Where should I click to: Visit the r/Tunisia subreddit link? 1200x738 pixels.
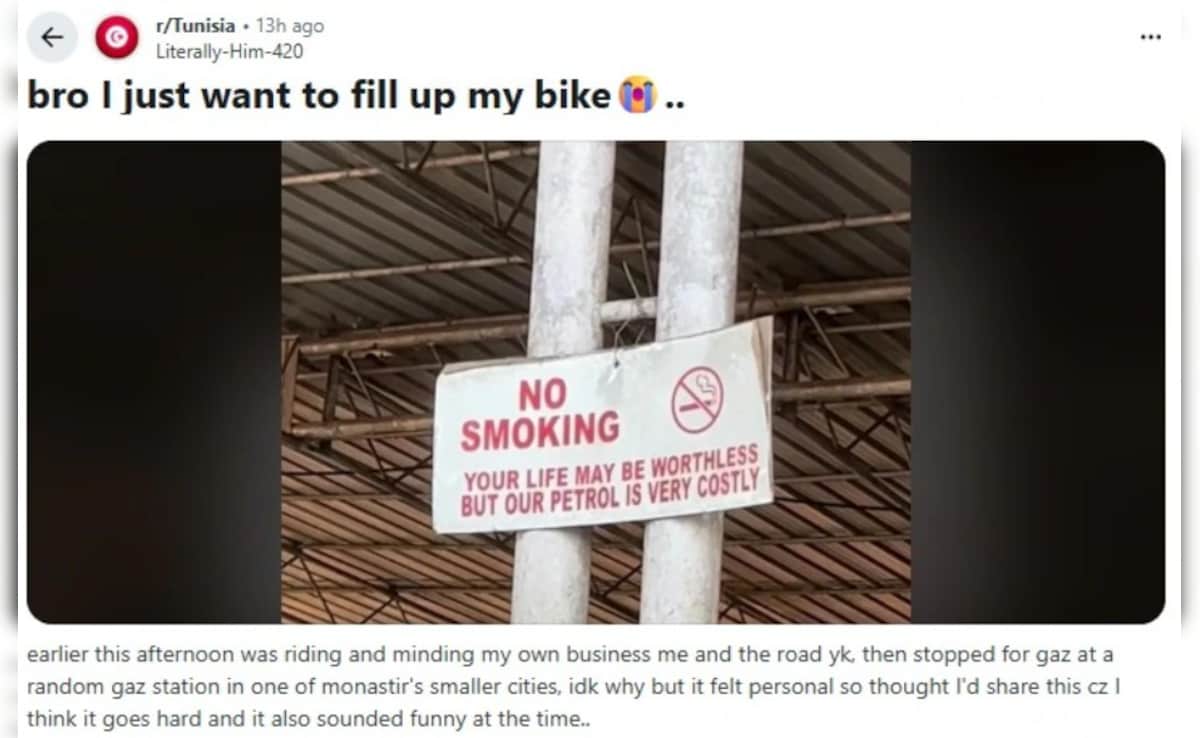click(x=196, y=27)
